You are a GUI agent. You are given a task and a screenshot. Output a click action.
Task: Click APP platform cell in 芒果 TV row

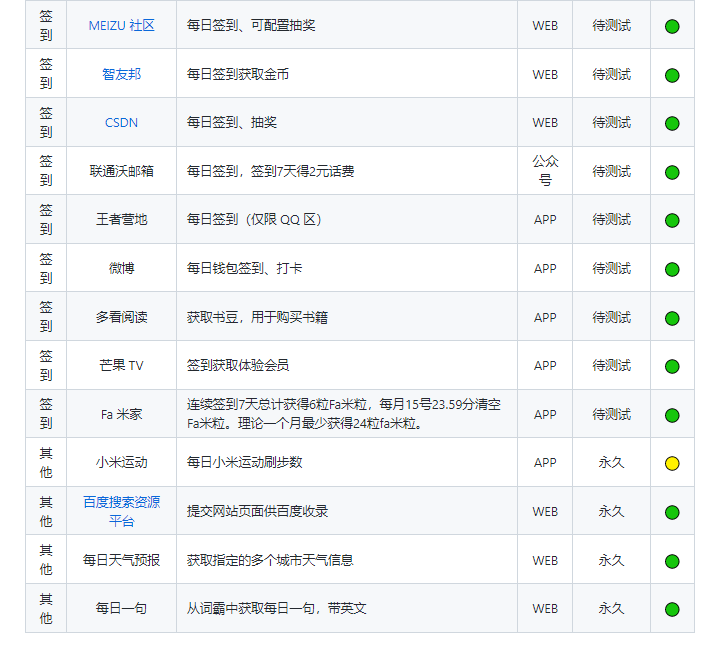click(545, 366)
